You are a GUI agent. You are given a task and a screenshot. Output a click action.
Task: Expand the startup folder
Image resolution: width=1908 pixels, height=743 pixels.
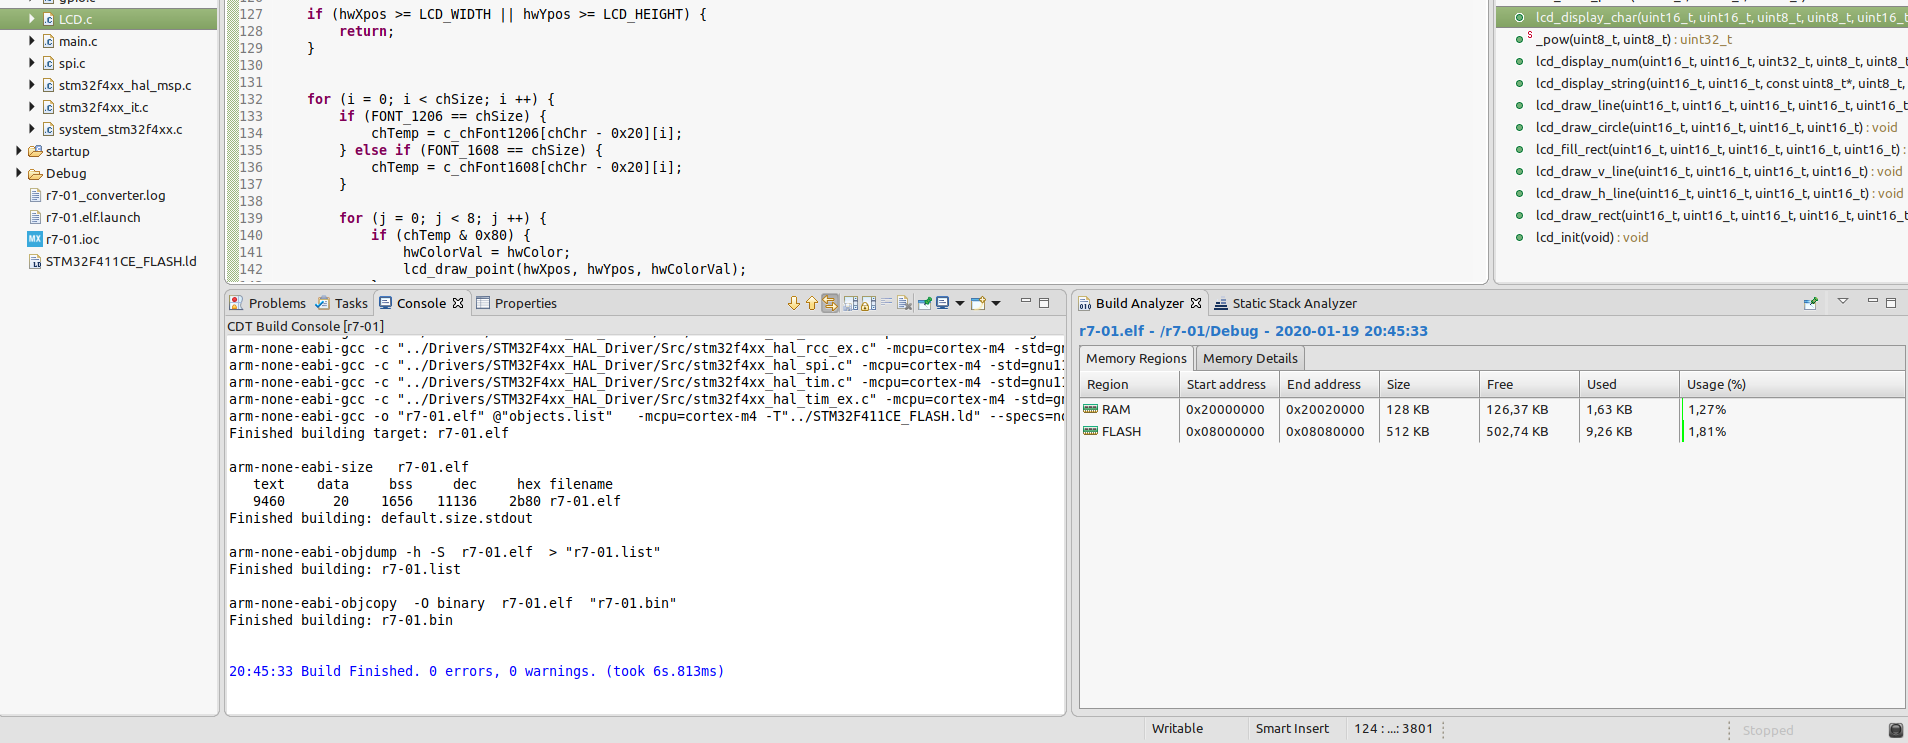(19, 151)
